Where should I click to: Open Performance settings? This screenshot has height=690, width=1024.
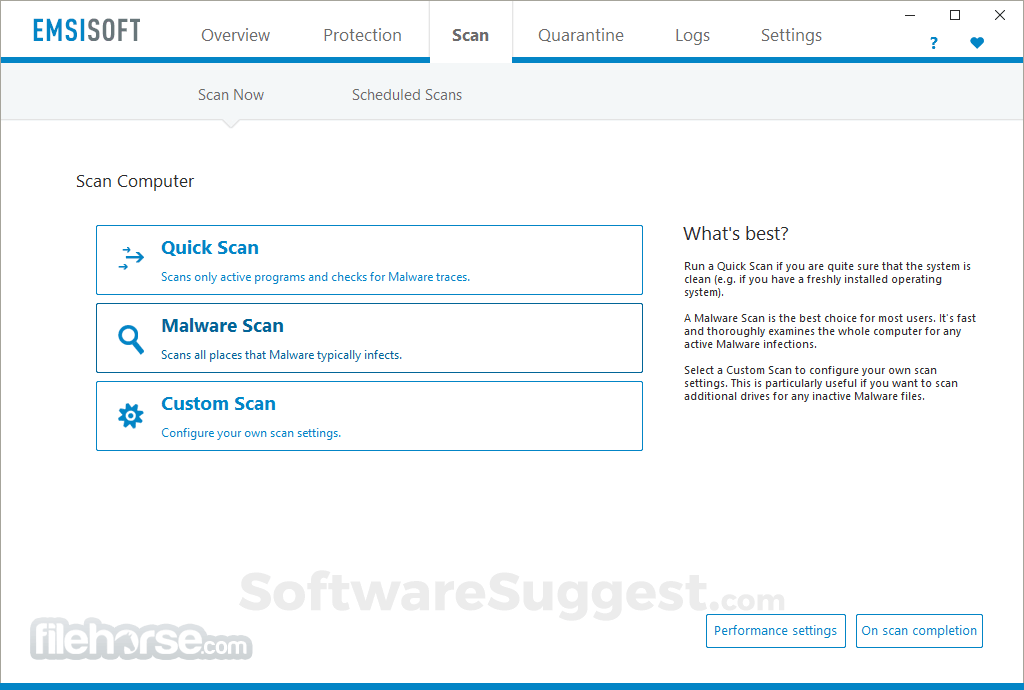pyautogui.click(x=775, y=630)
